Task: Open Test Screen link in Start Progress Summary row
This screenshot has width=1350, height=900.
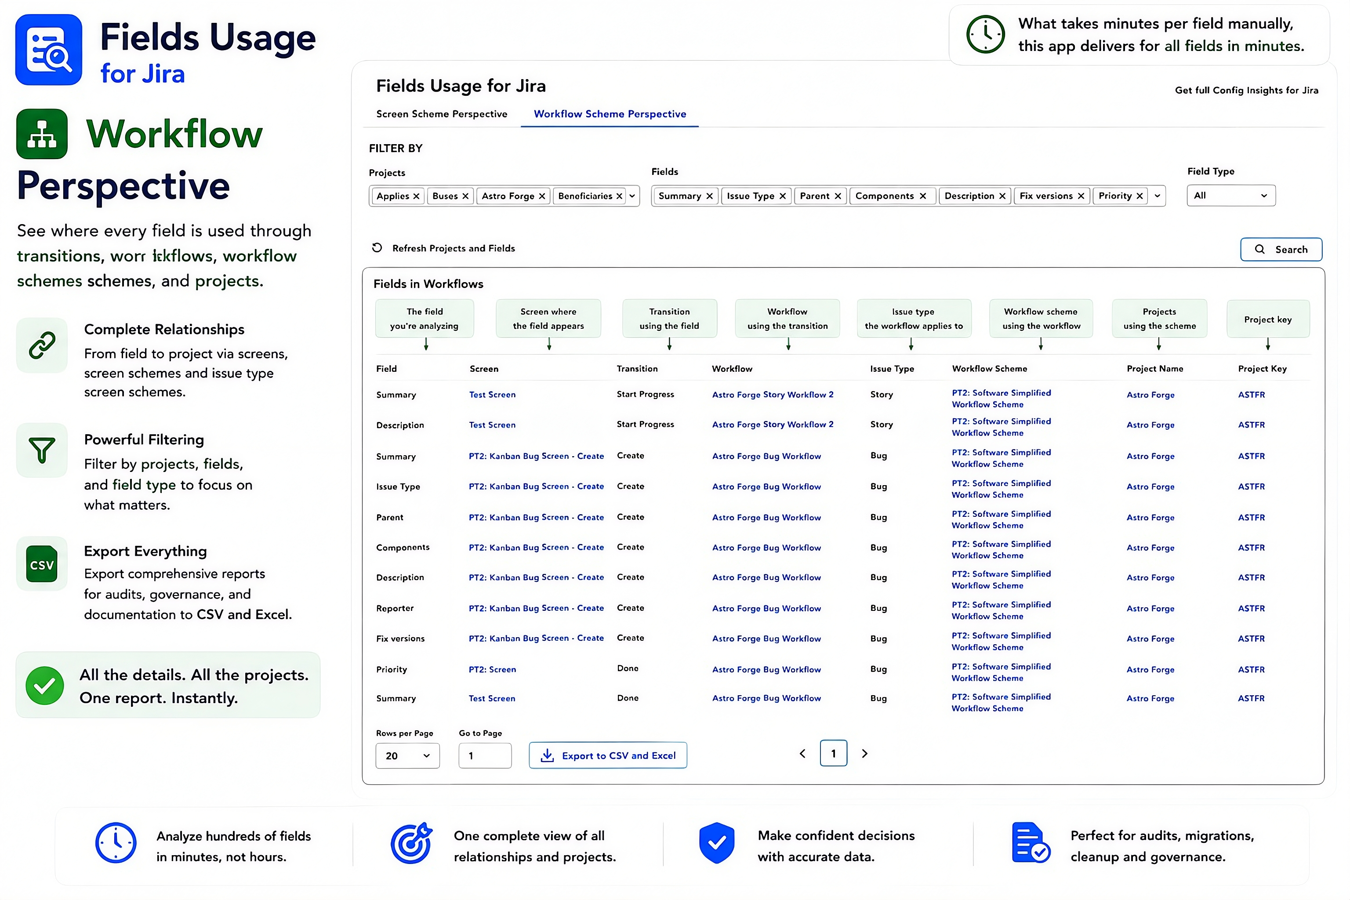Action: (x=492, y=395)
